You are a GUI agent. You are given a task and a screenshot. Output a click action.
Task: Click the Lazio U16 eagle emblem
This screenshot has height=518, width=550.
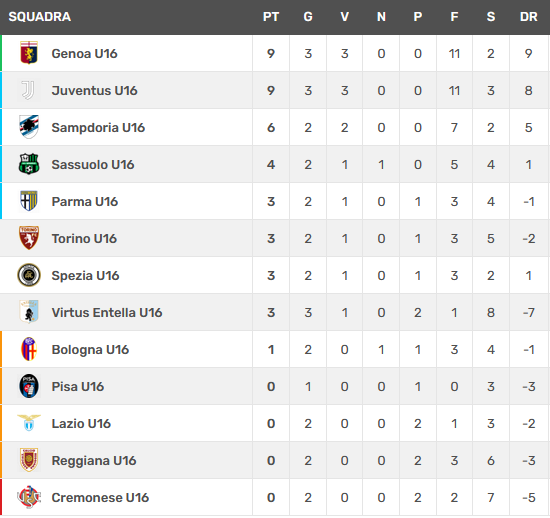click(x=29, y=423)
